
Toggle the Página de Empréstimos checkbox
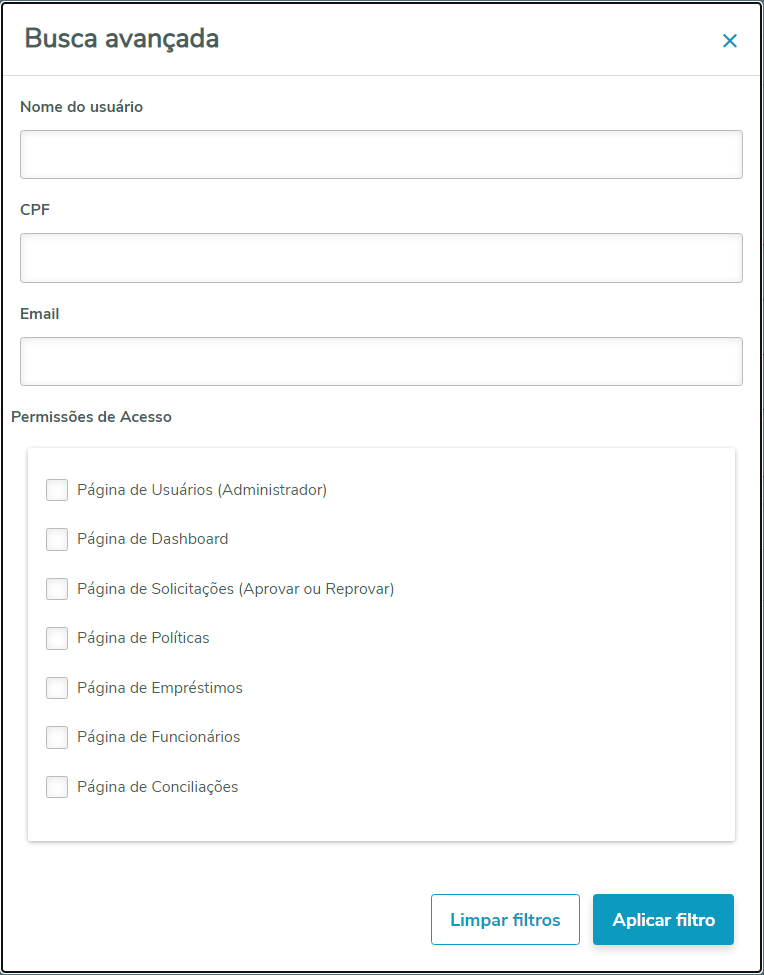point(57,688)
